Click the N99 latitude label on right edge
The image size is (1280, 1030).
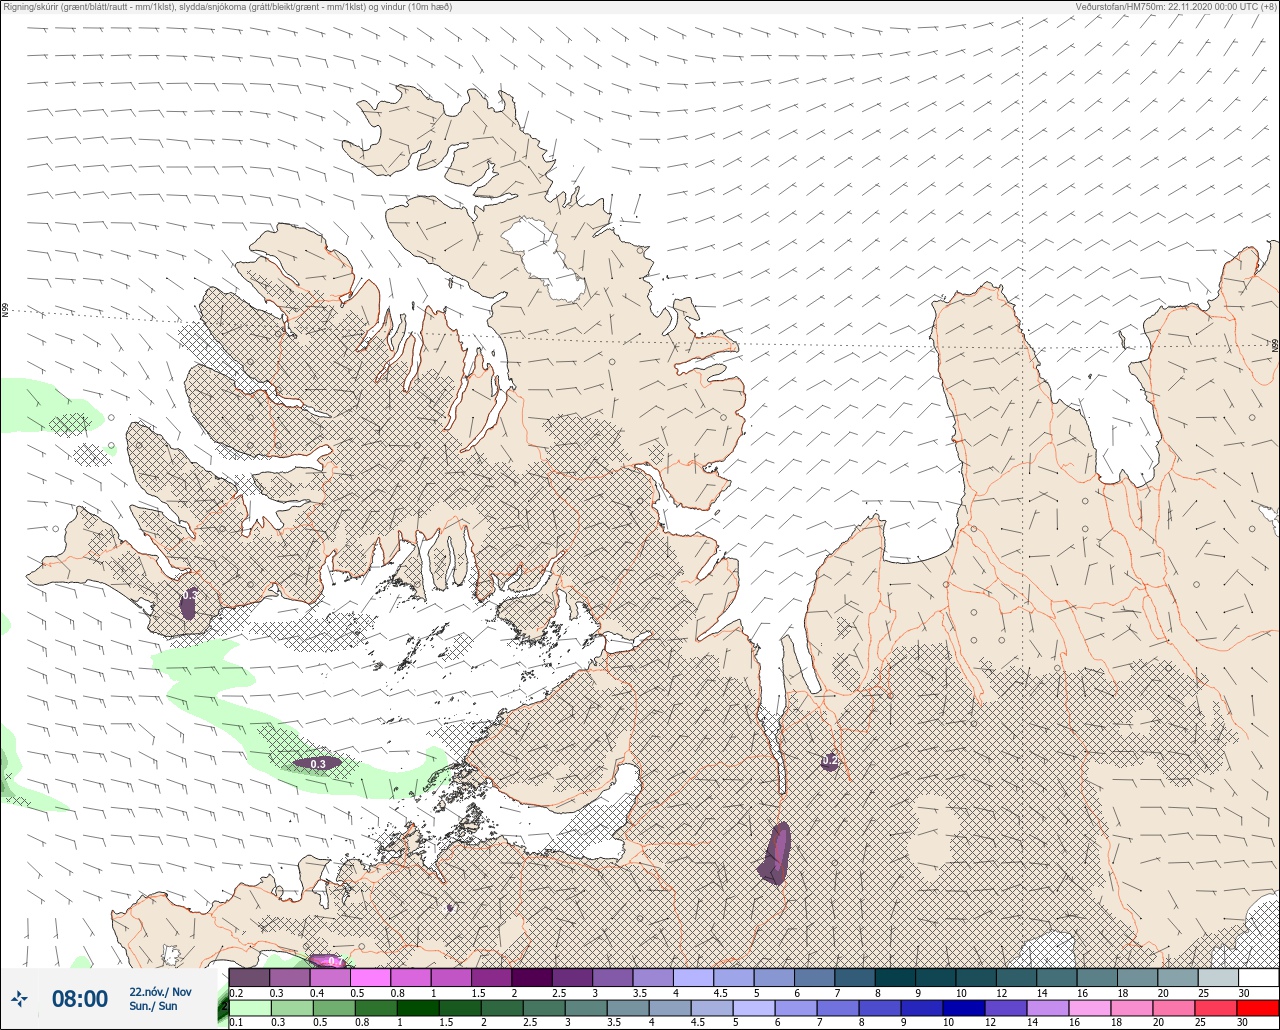[x=1275, y=345]
